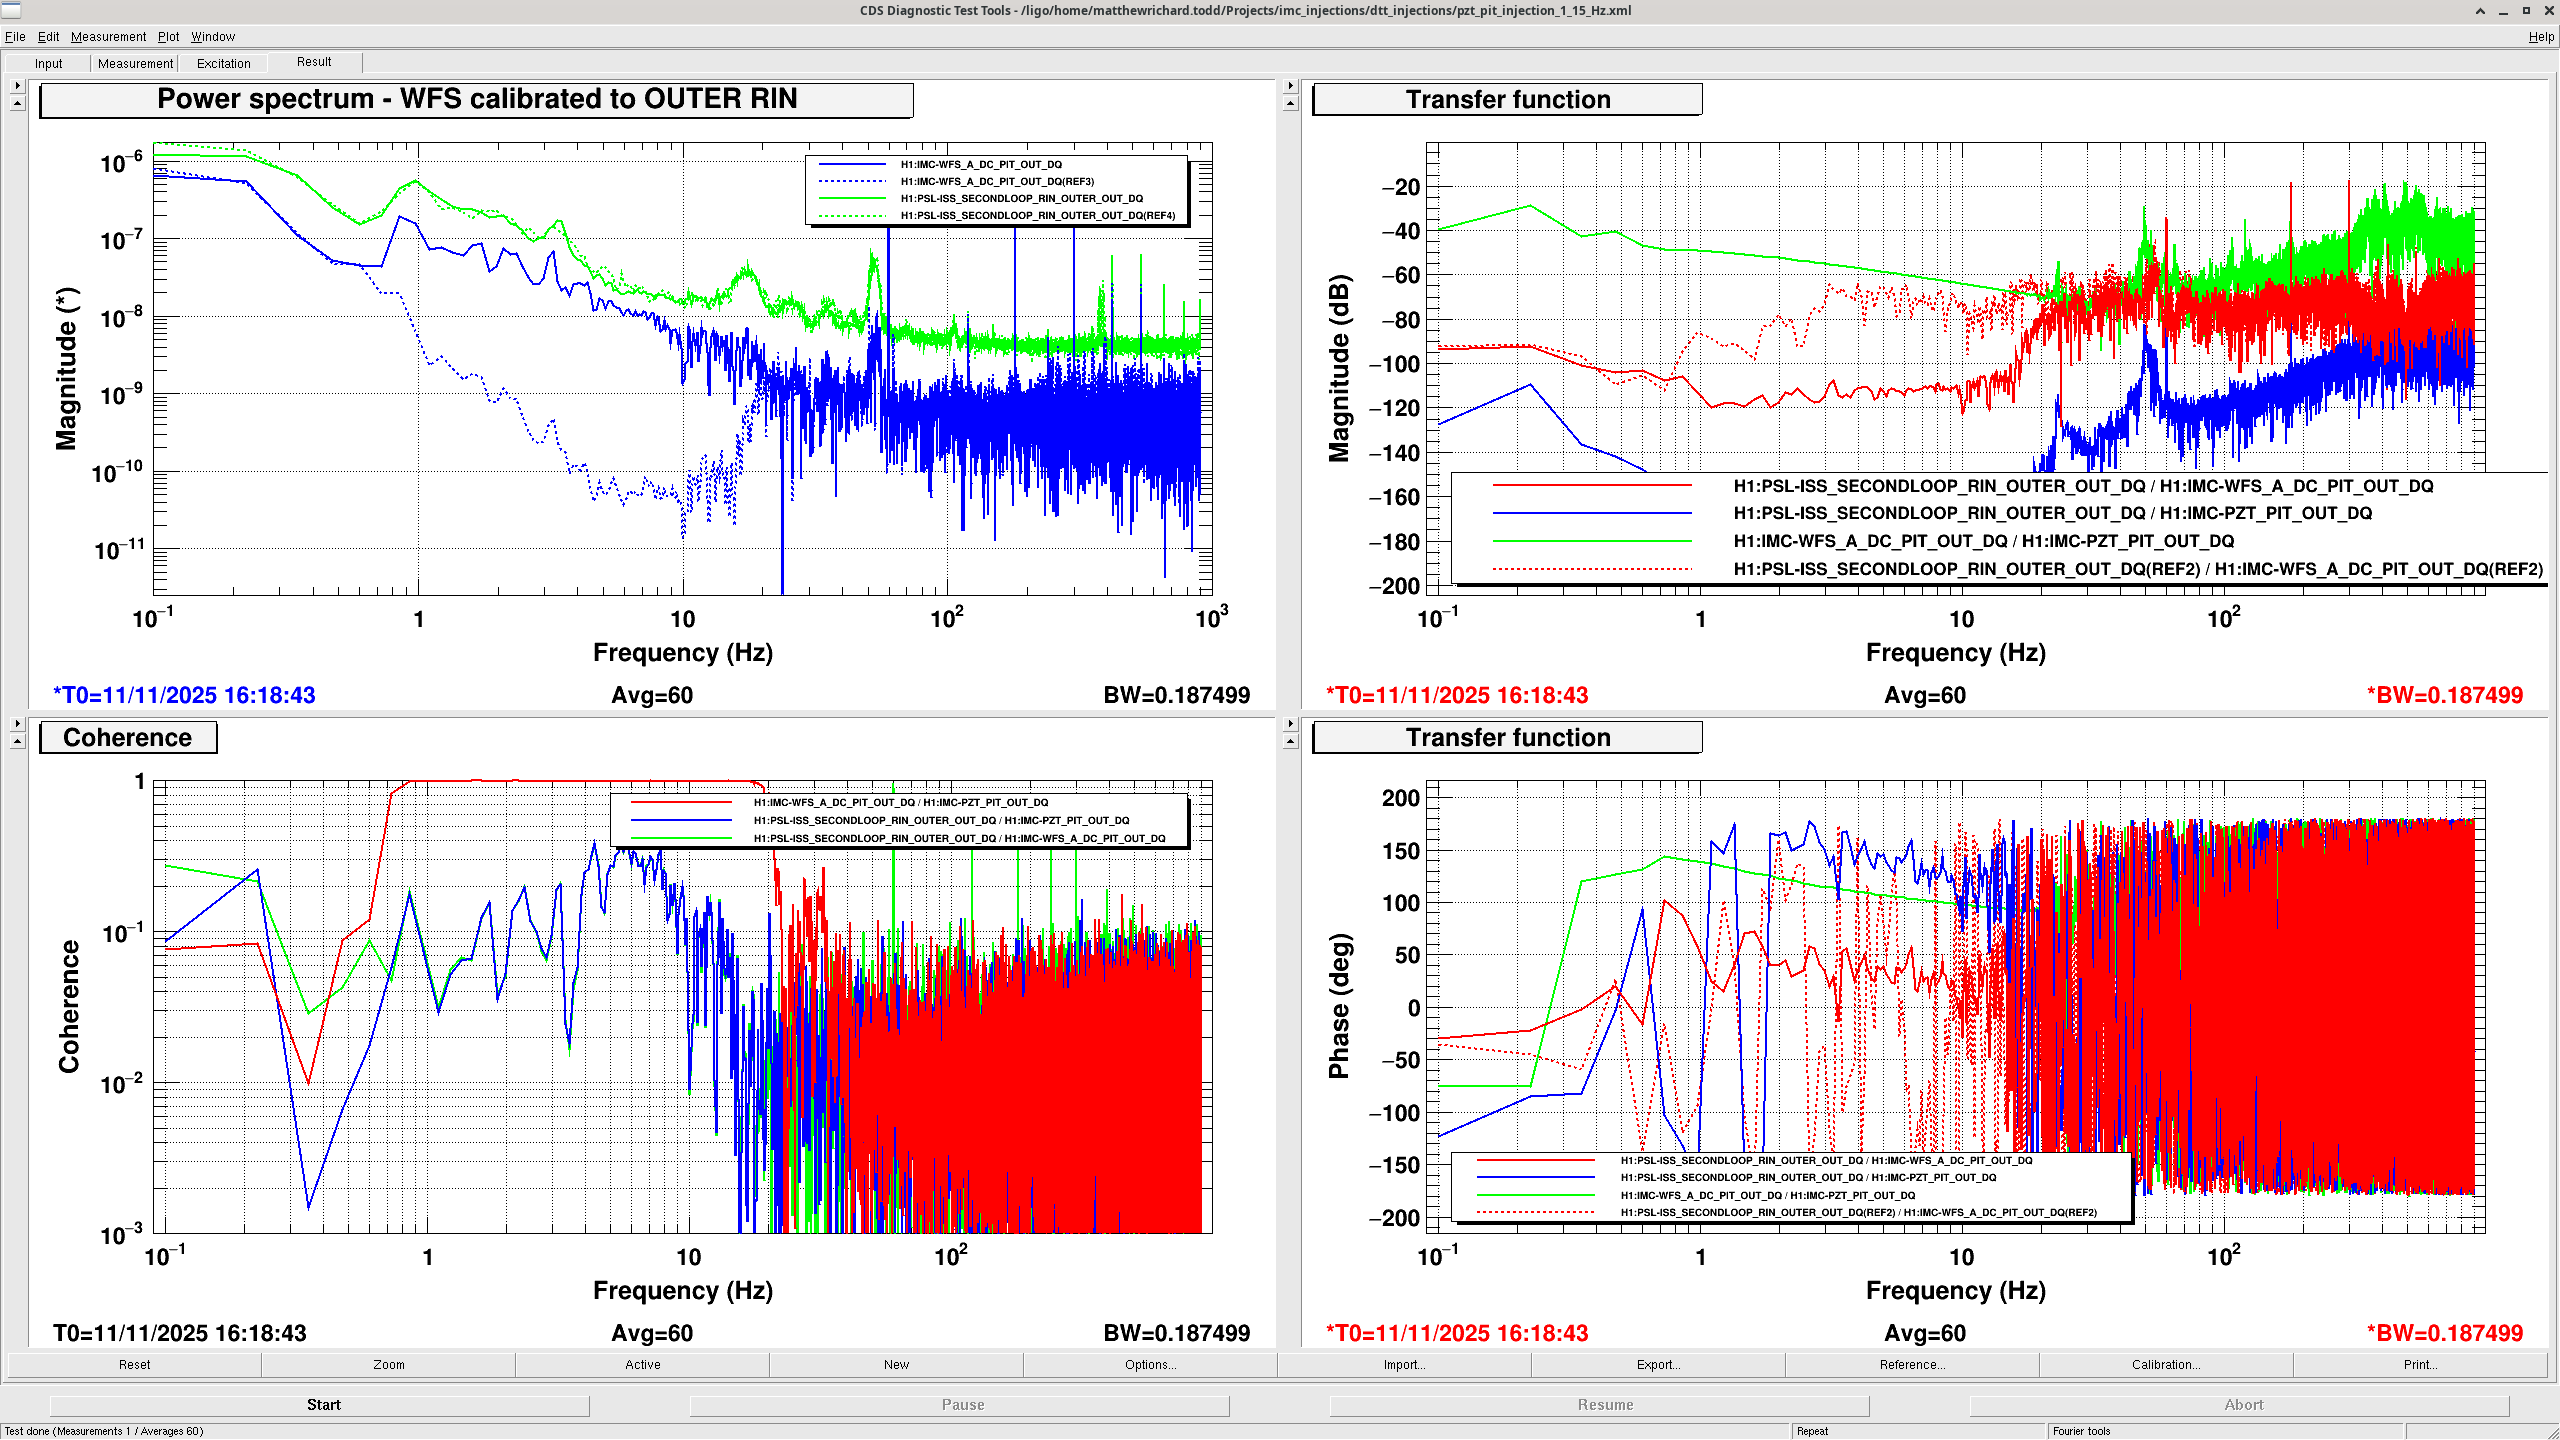The height and width of the screenshot is (1440, 2560).
Task: Click the Options... button
Action: pyautogui.click(x=1150, y=1364)
